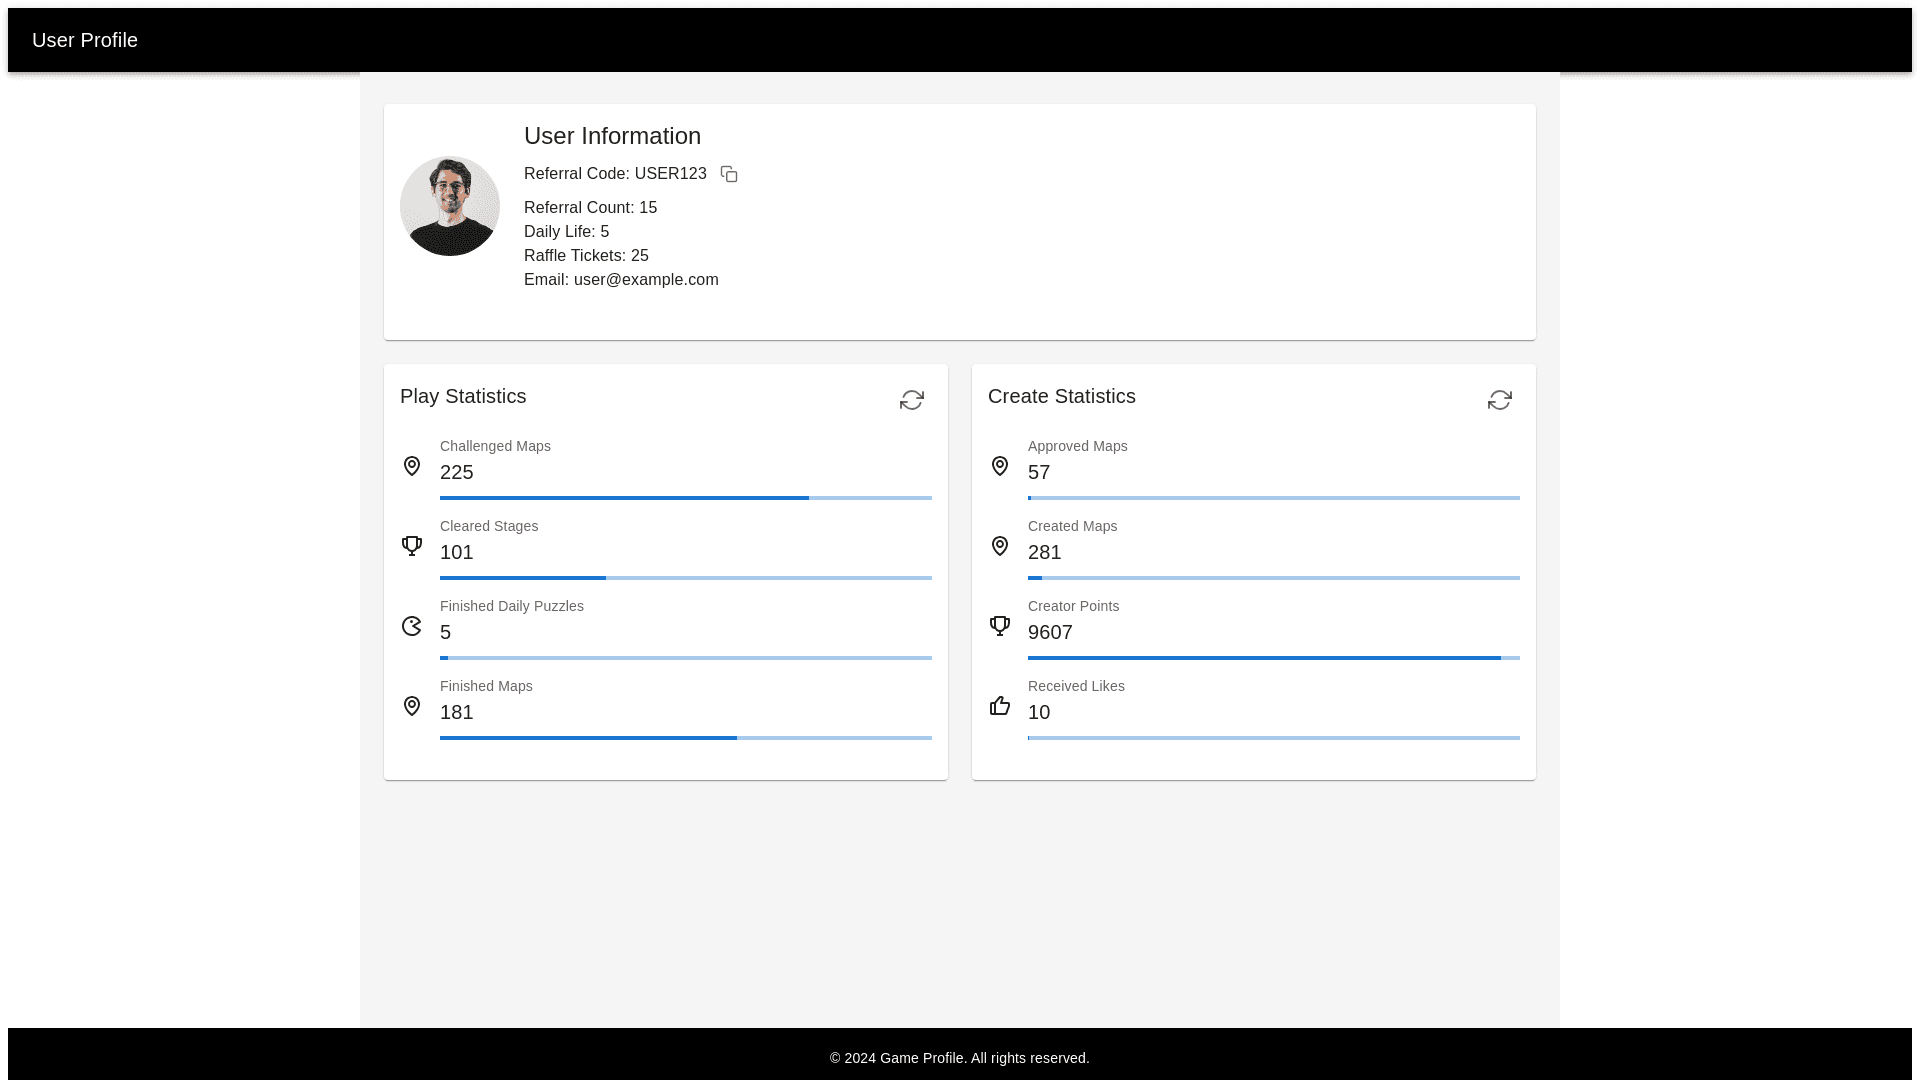Click the Received Likes thumbs-up icon
This screenshot has height=1080, width=1920.
pyautogui.click(x=1000, y=706)
